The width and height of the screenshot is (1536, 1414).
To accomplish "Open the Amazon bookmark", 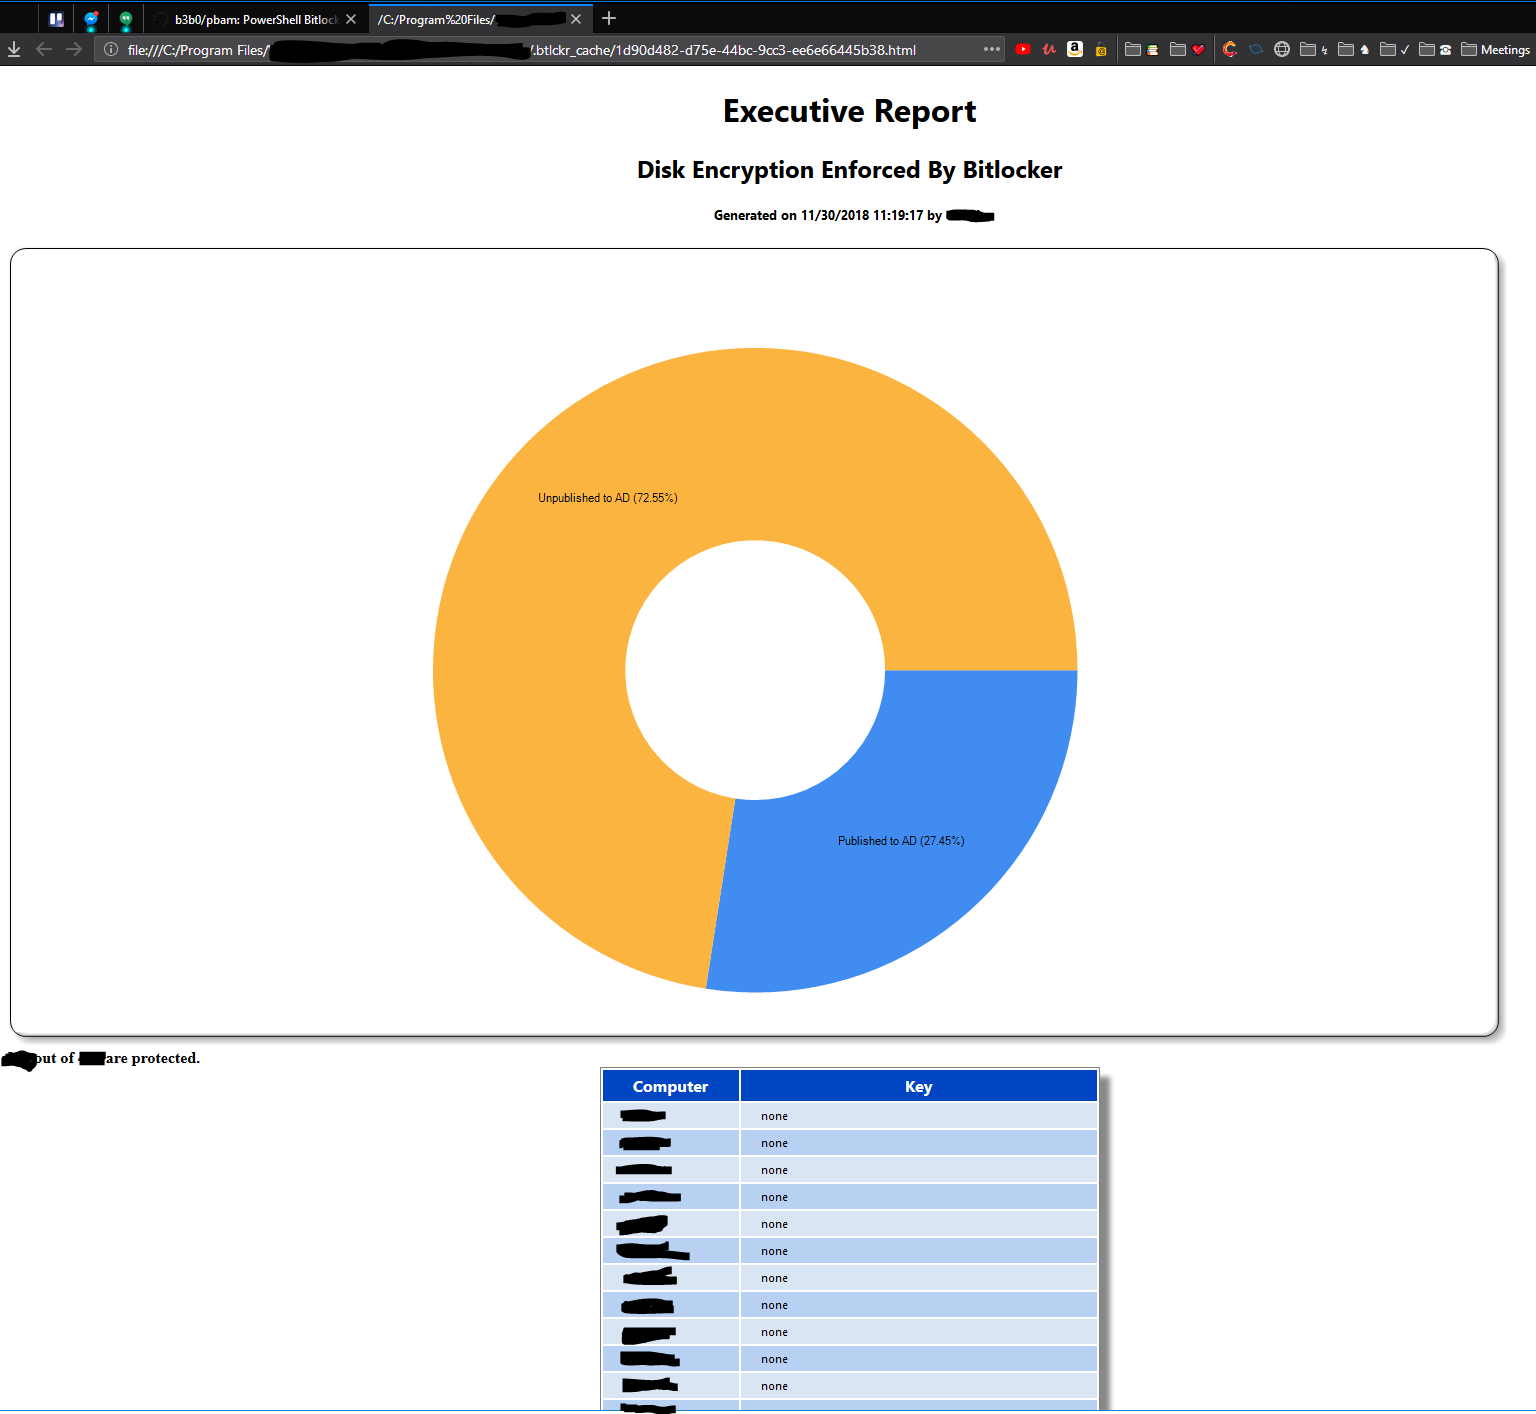I will [1075, 49].
